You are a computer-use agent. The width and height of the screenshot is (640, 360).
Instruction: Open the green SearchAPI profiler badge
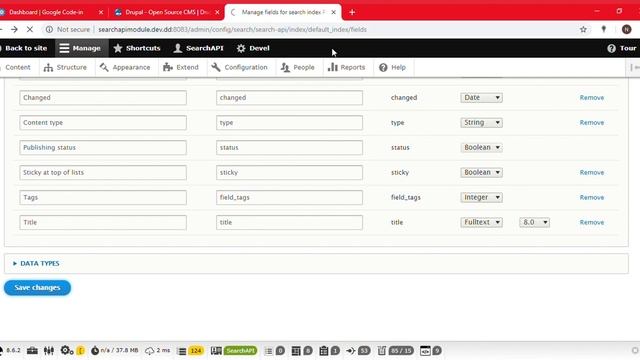point(240,350)
